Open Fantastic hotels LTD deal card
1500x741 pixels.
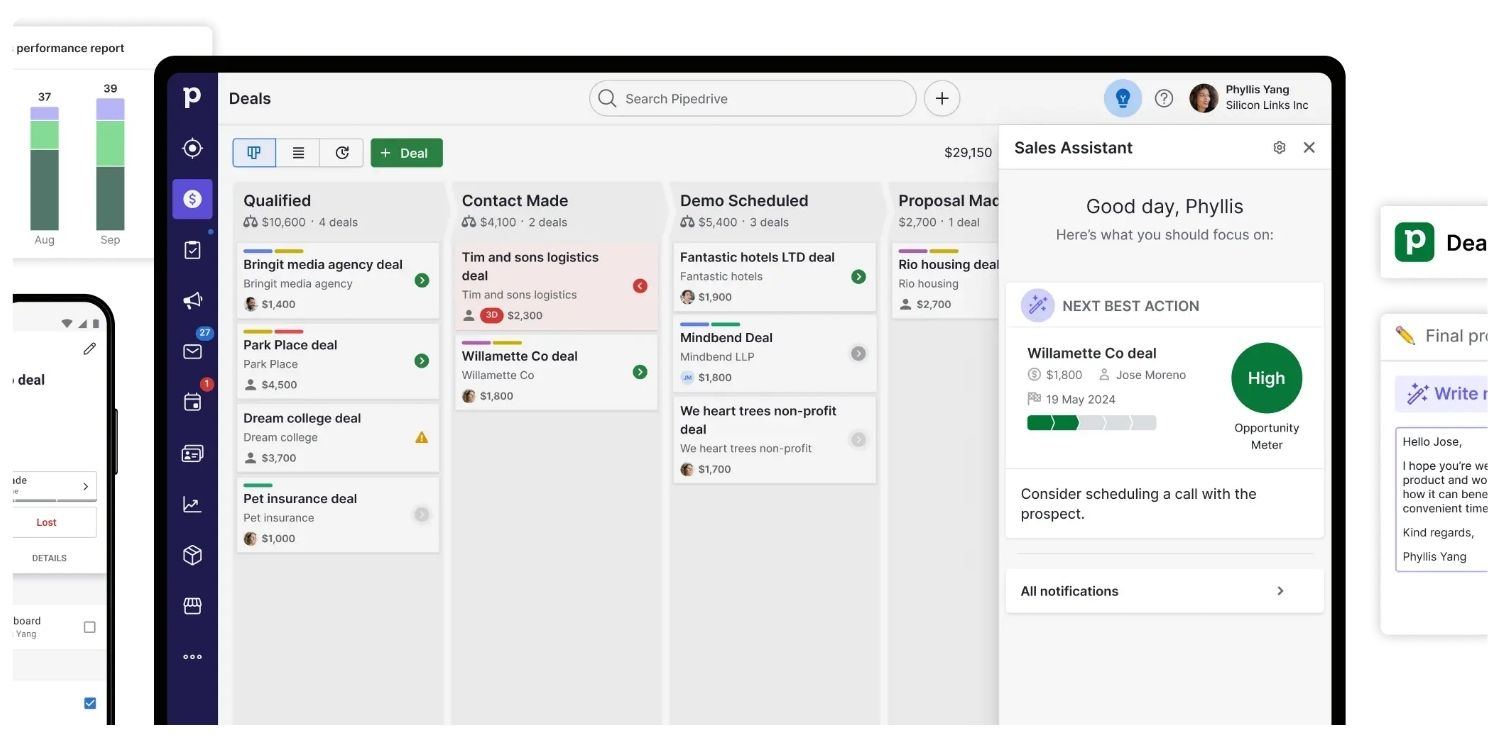(x=775, y=277)
